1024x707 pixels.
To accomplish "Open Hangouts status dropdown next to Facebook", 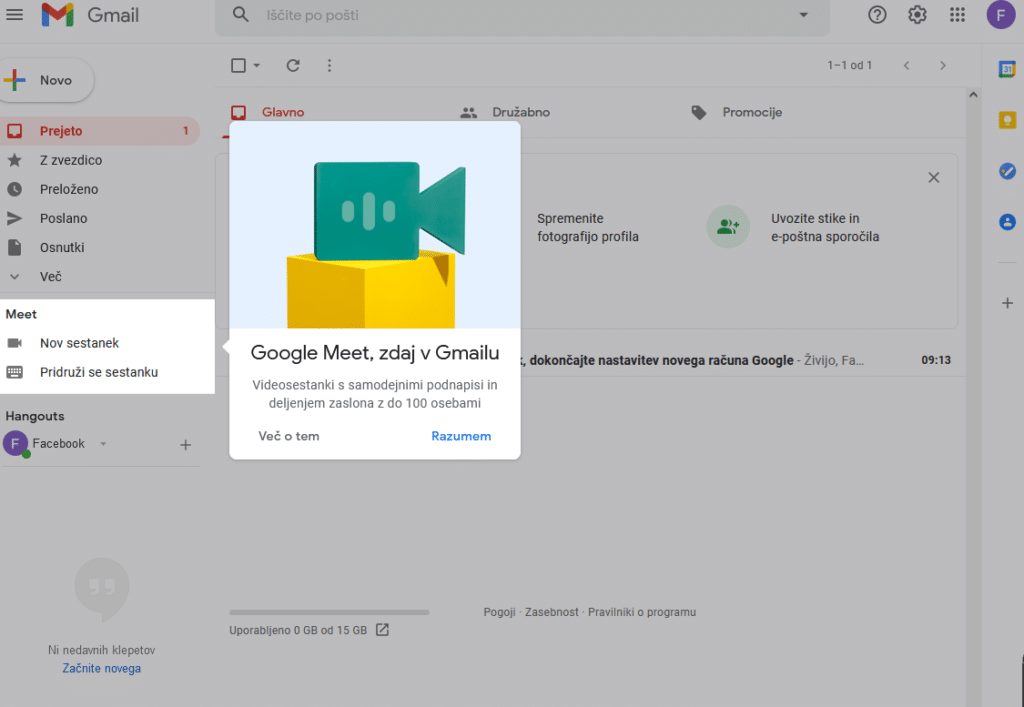I will tap(103, 444).
